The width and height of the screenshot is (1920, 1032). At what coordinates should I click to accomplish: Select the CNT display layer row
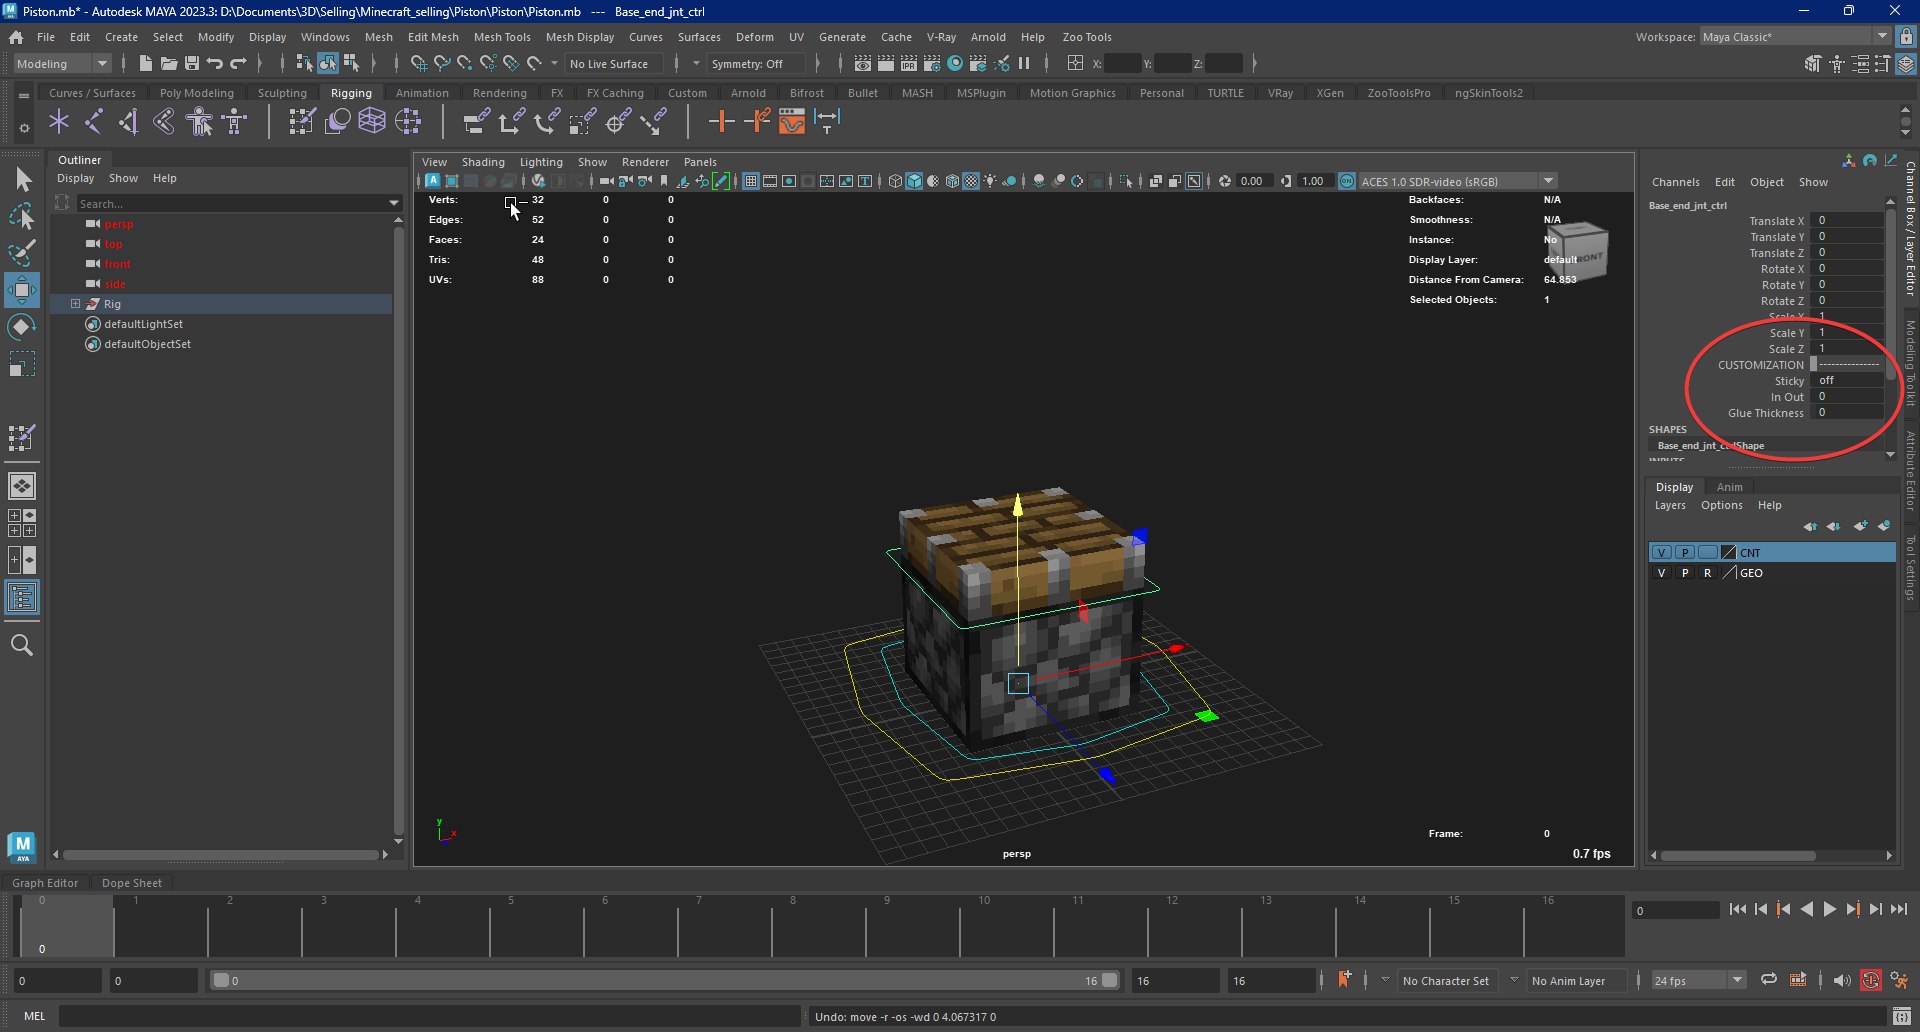[1771, 553]
